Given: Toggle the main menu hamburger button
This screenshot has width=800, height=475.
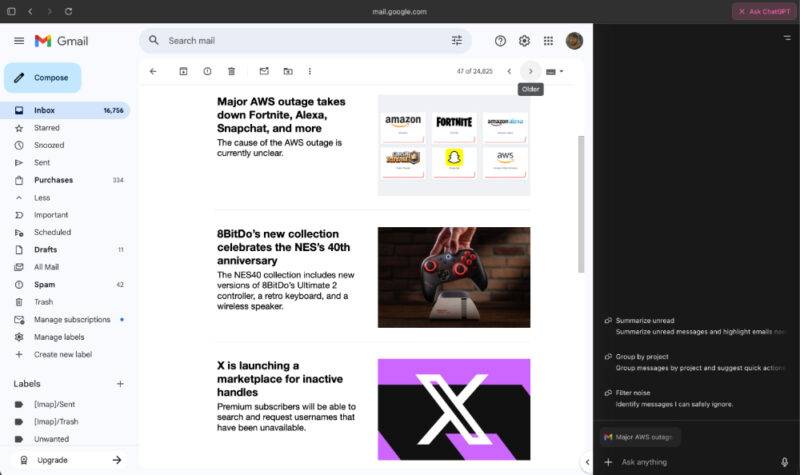Looking at the screenshot, I should pyautogui.click(x=19, y=41).
